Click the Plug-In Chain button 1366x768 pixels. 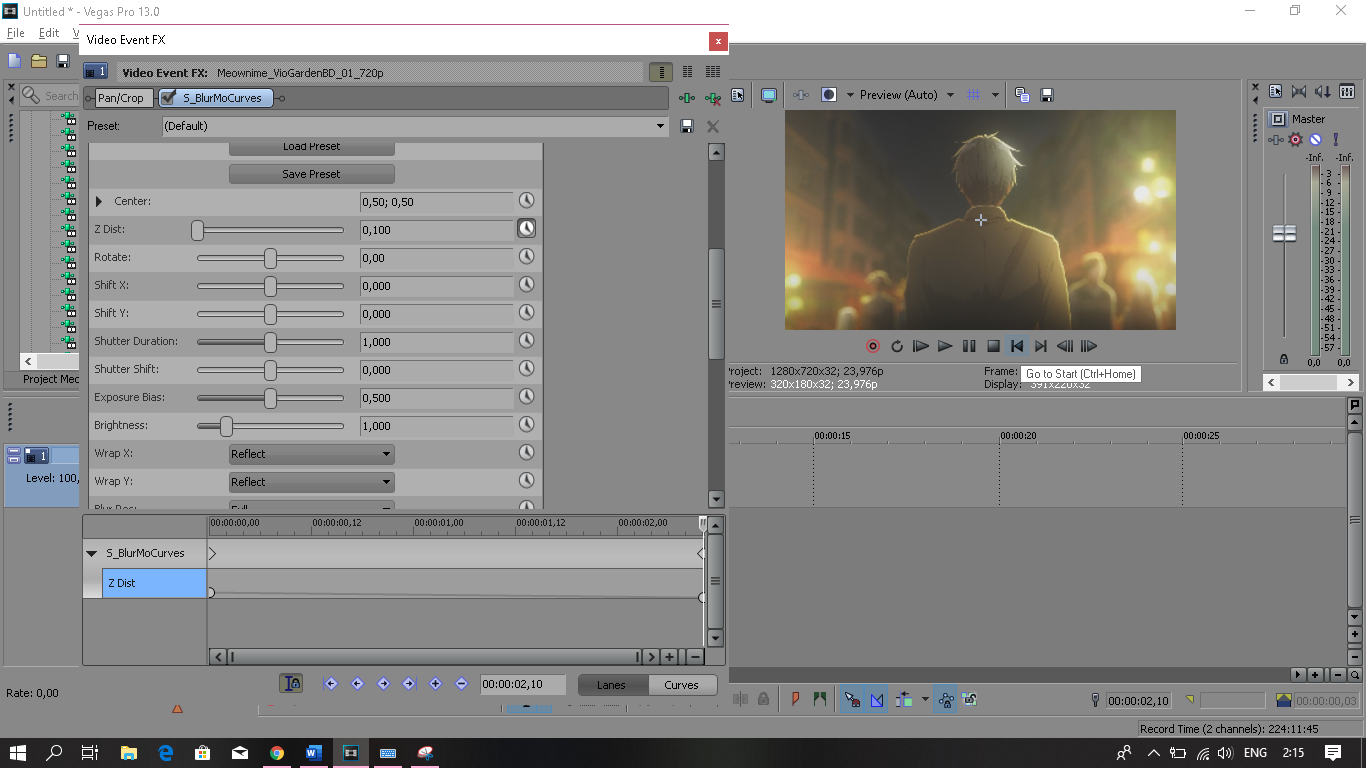coord(687,98)
